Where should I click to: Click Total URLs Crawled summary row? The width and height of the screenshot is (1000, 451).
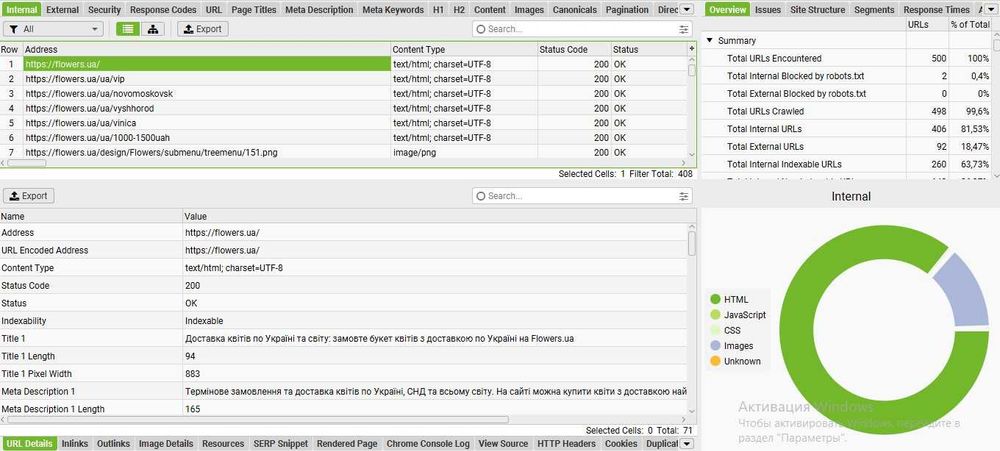847,111
